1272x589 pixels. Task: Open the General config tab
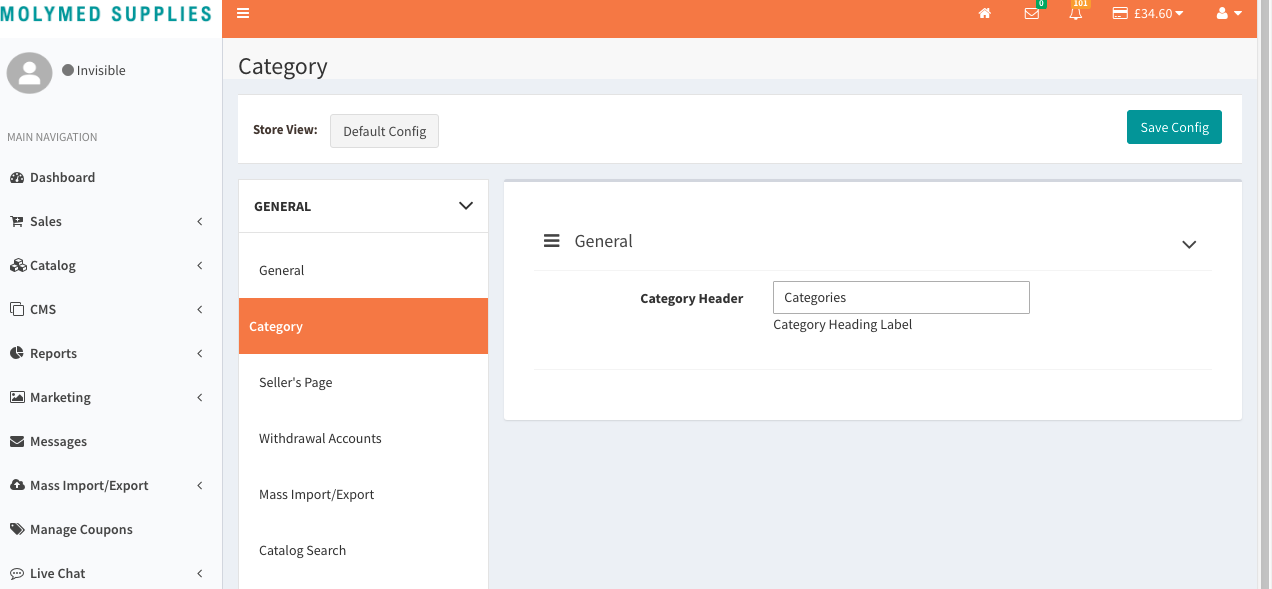coord(363,270)
